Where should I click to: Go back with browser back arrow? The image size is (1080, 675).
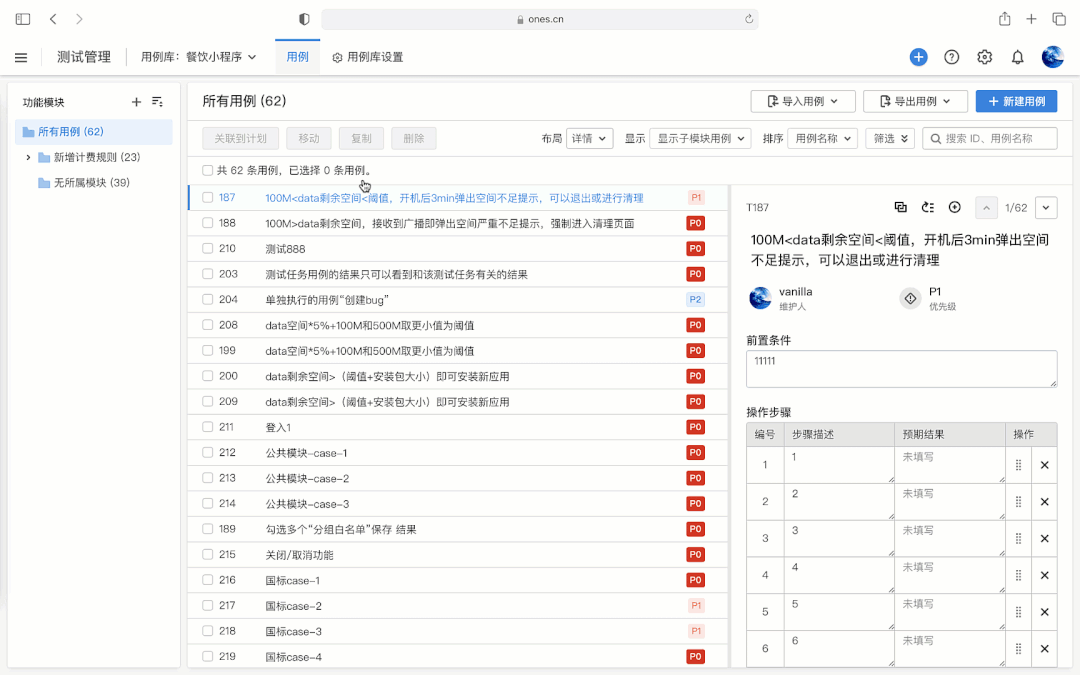tap(53, 19)
